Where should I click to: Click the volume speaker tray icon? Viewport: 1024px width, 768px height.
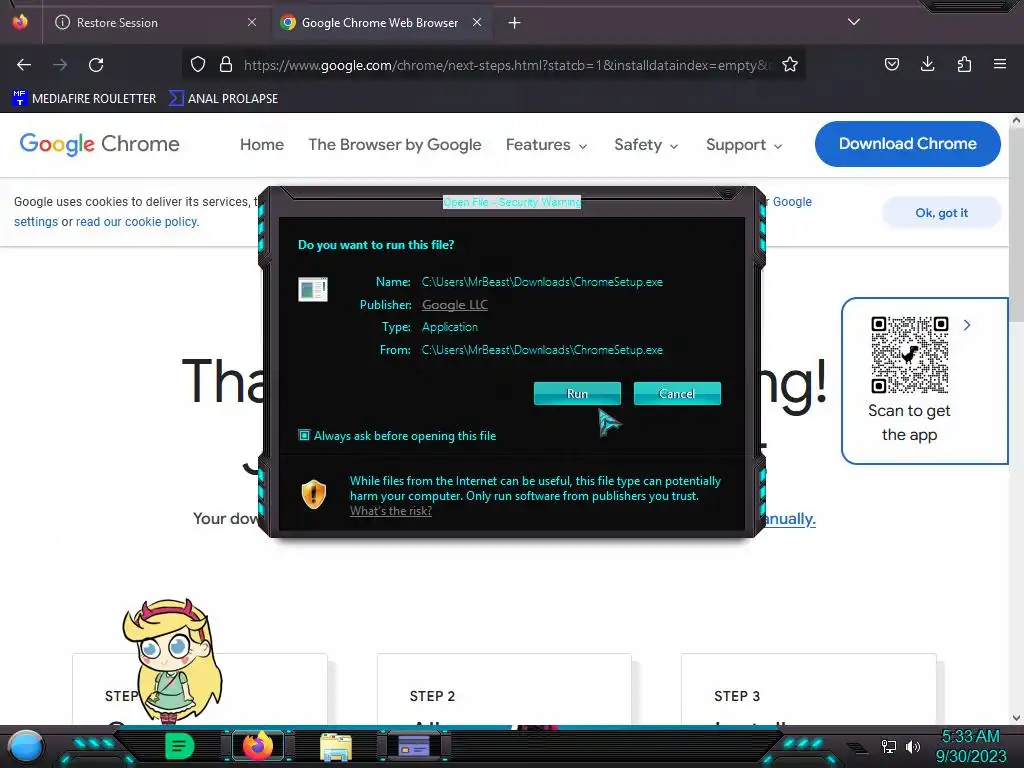[913, 746]
